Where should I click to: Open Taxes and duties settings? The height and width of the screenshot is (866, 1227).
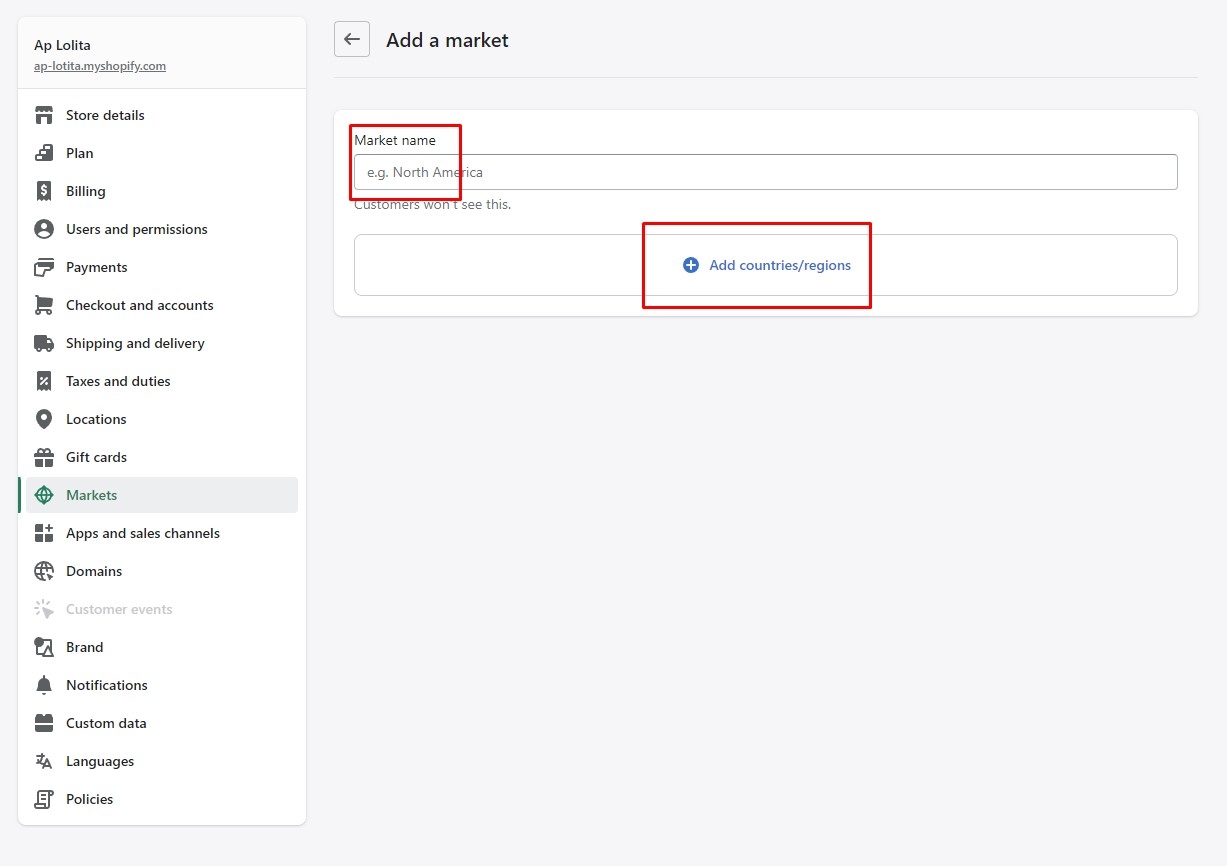[118, 381]
